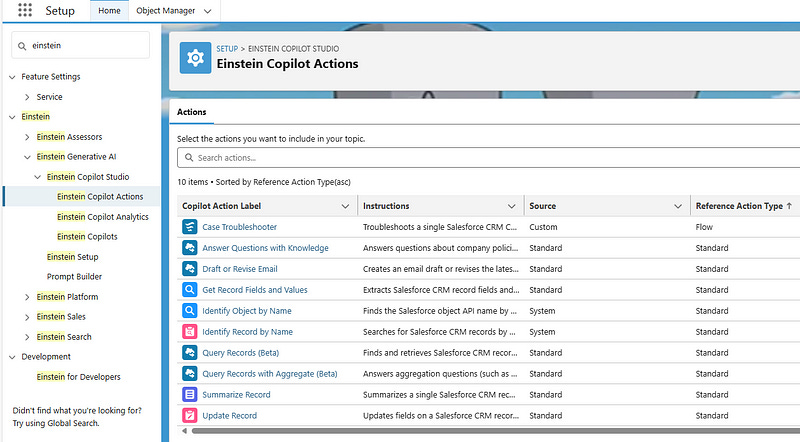Open Copilot Action Label column menu
This screenshot has width=800, height=442.
(345, 206)
